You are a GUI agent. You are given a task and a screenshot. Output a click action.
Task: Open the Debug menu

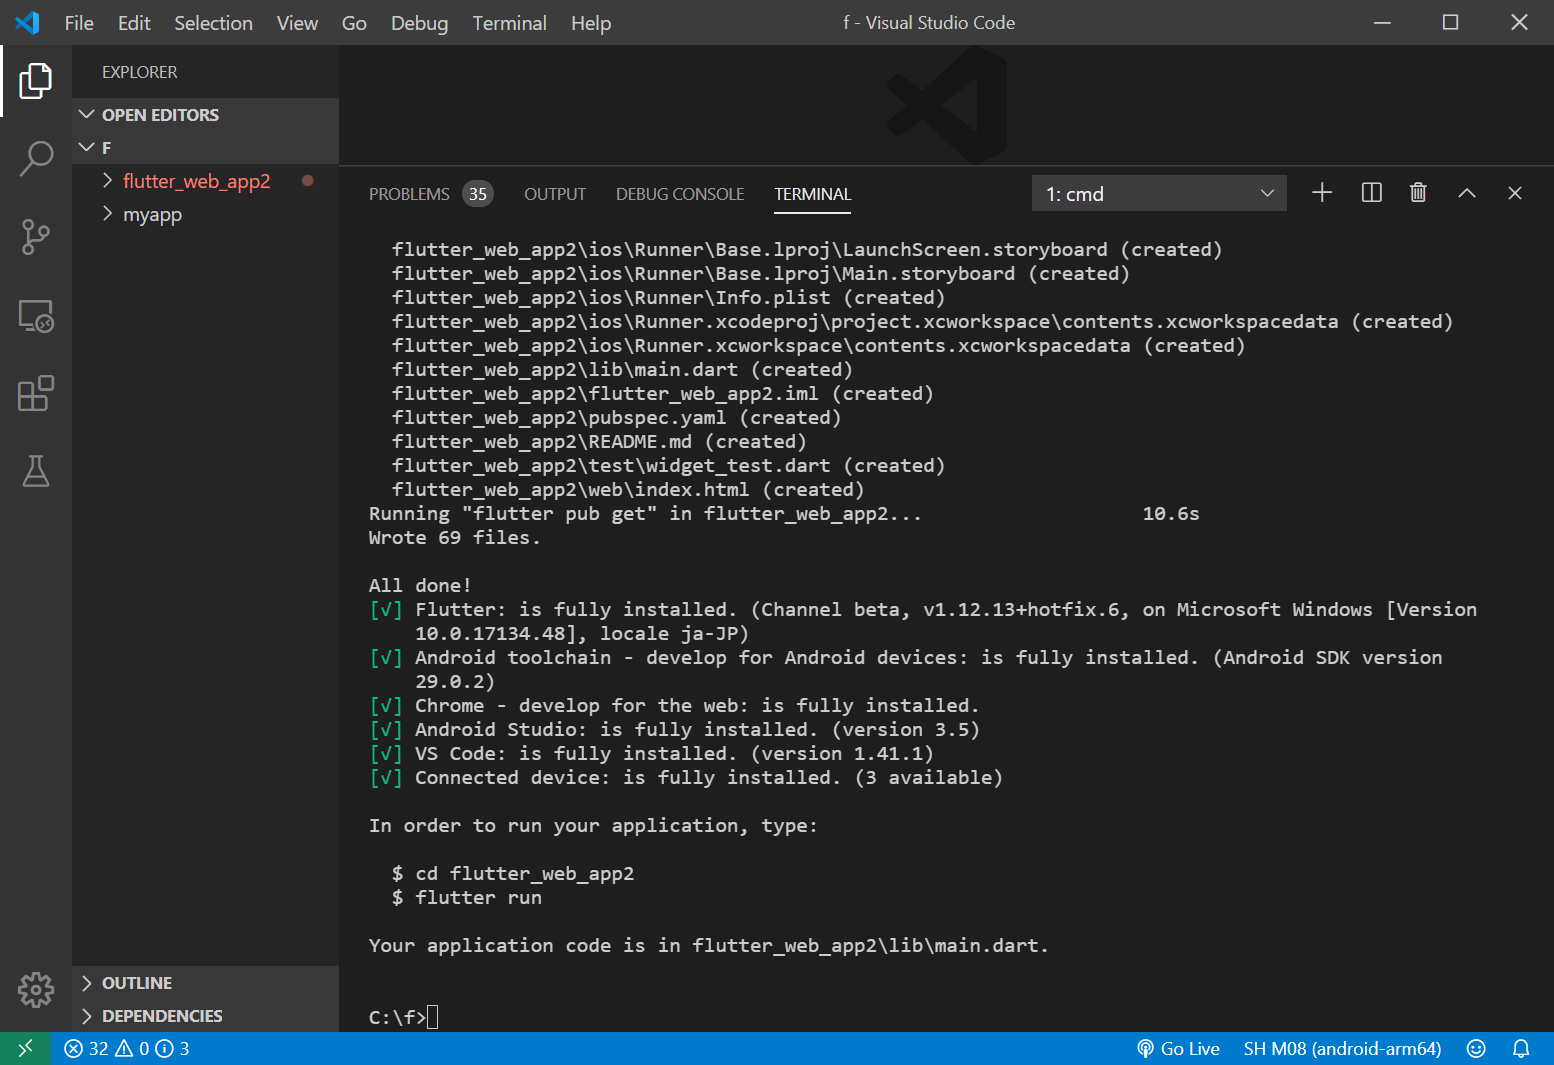pos(419,23)
